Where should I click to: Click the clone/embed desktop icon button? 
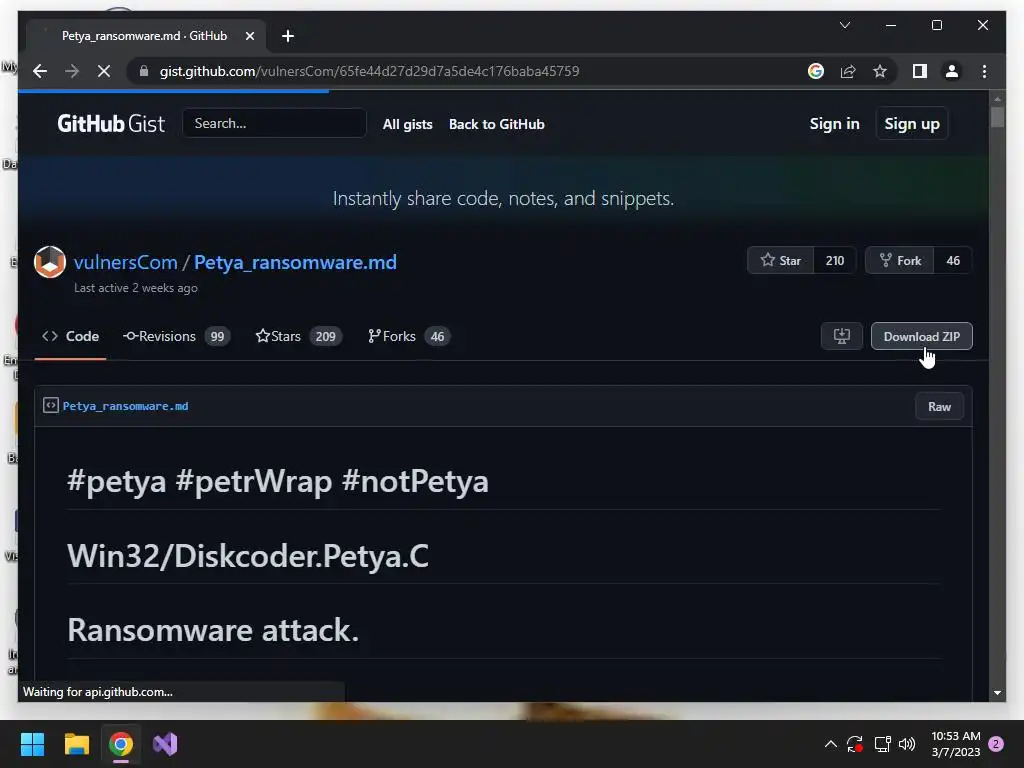coord(842,336)
